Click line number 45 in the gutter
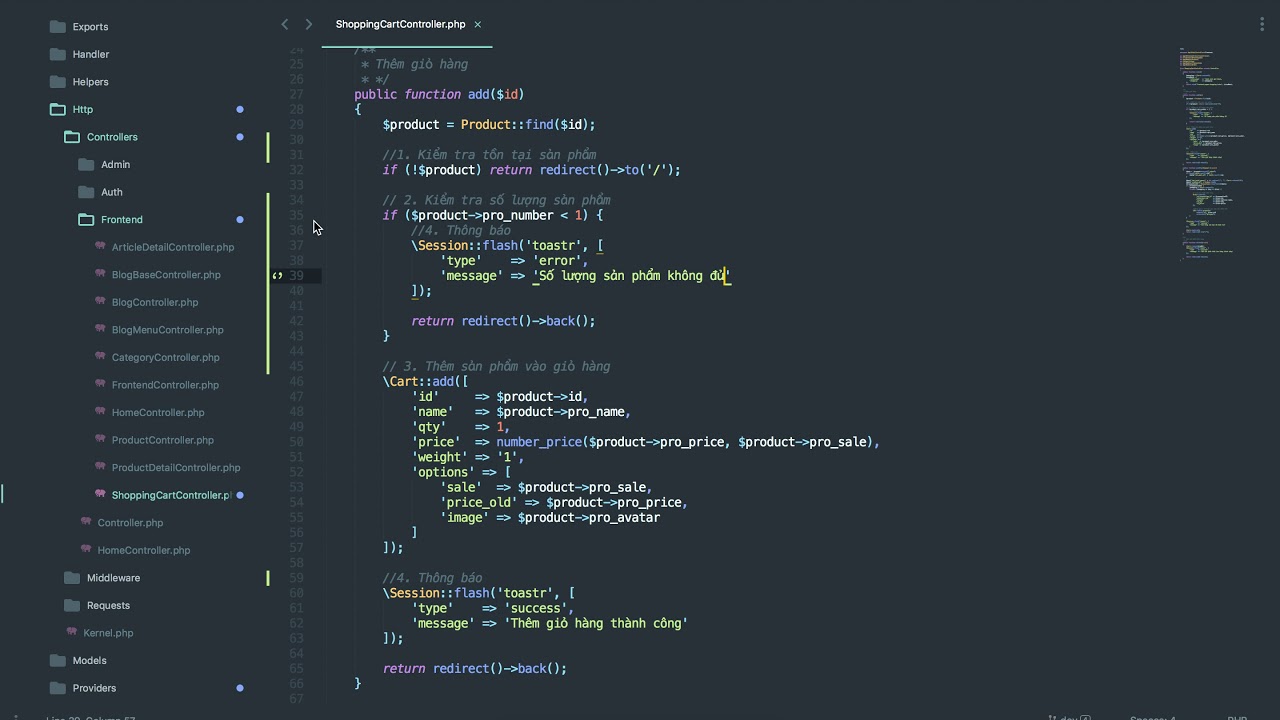This screenshot has width=1280, height=720. click(296, 366)
